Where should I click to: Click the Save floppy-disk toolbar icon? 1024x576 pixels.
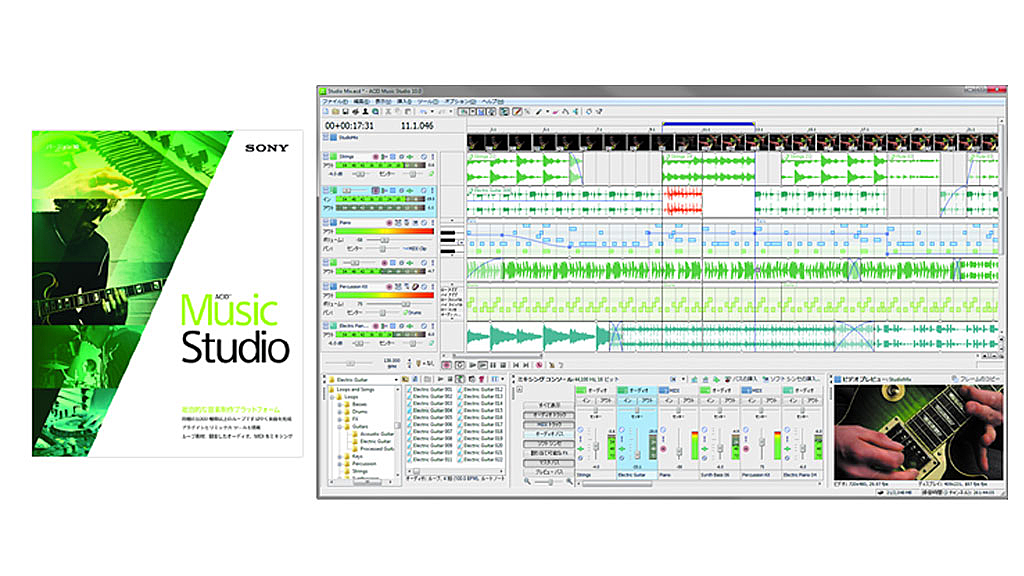pyautogui.click(x=345, y=112)
